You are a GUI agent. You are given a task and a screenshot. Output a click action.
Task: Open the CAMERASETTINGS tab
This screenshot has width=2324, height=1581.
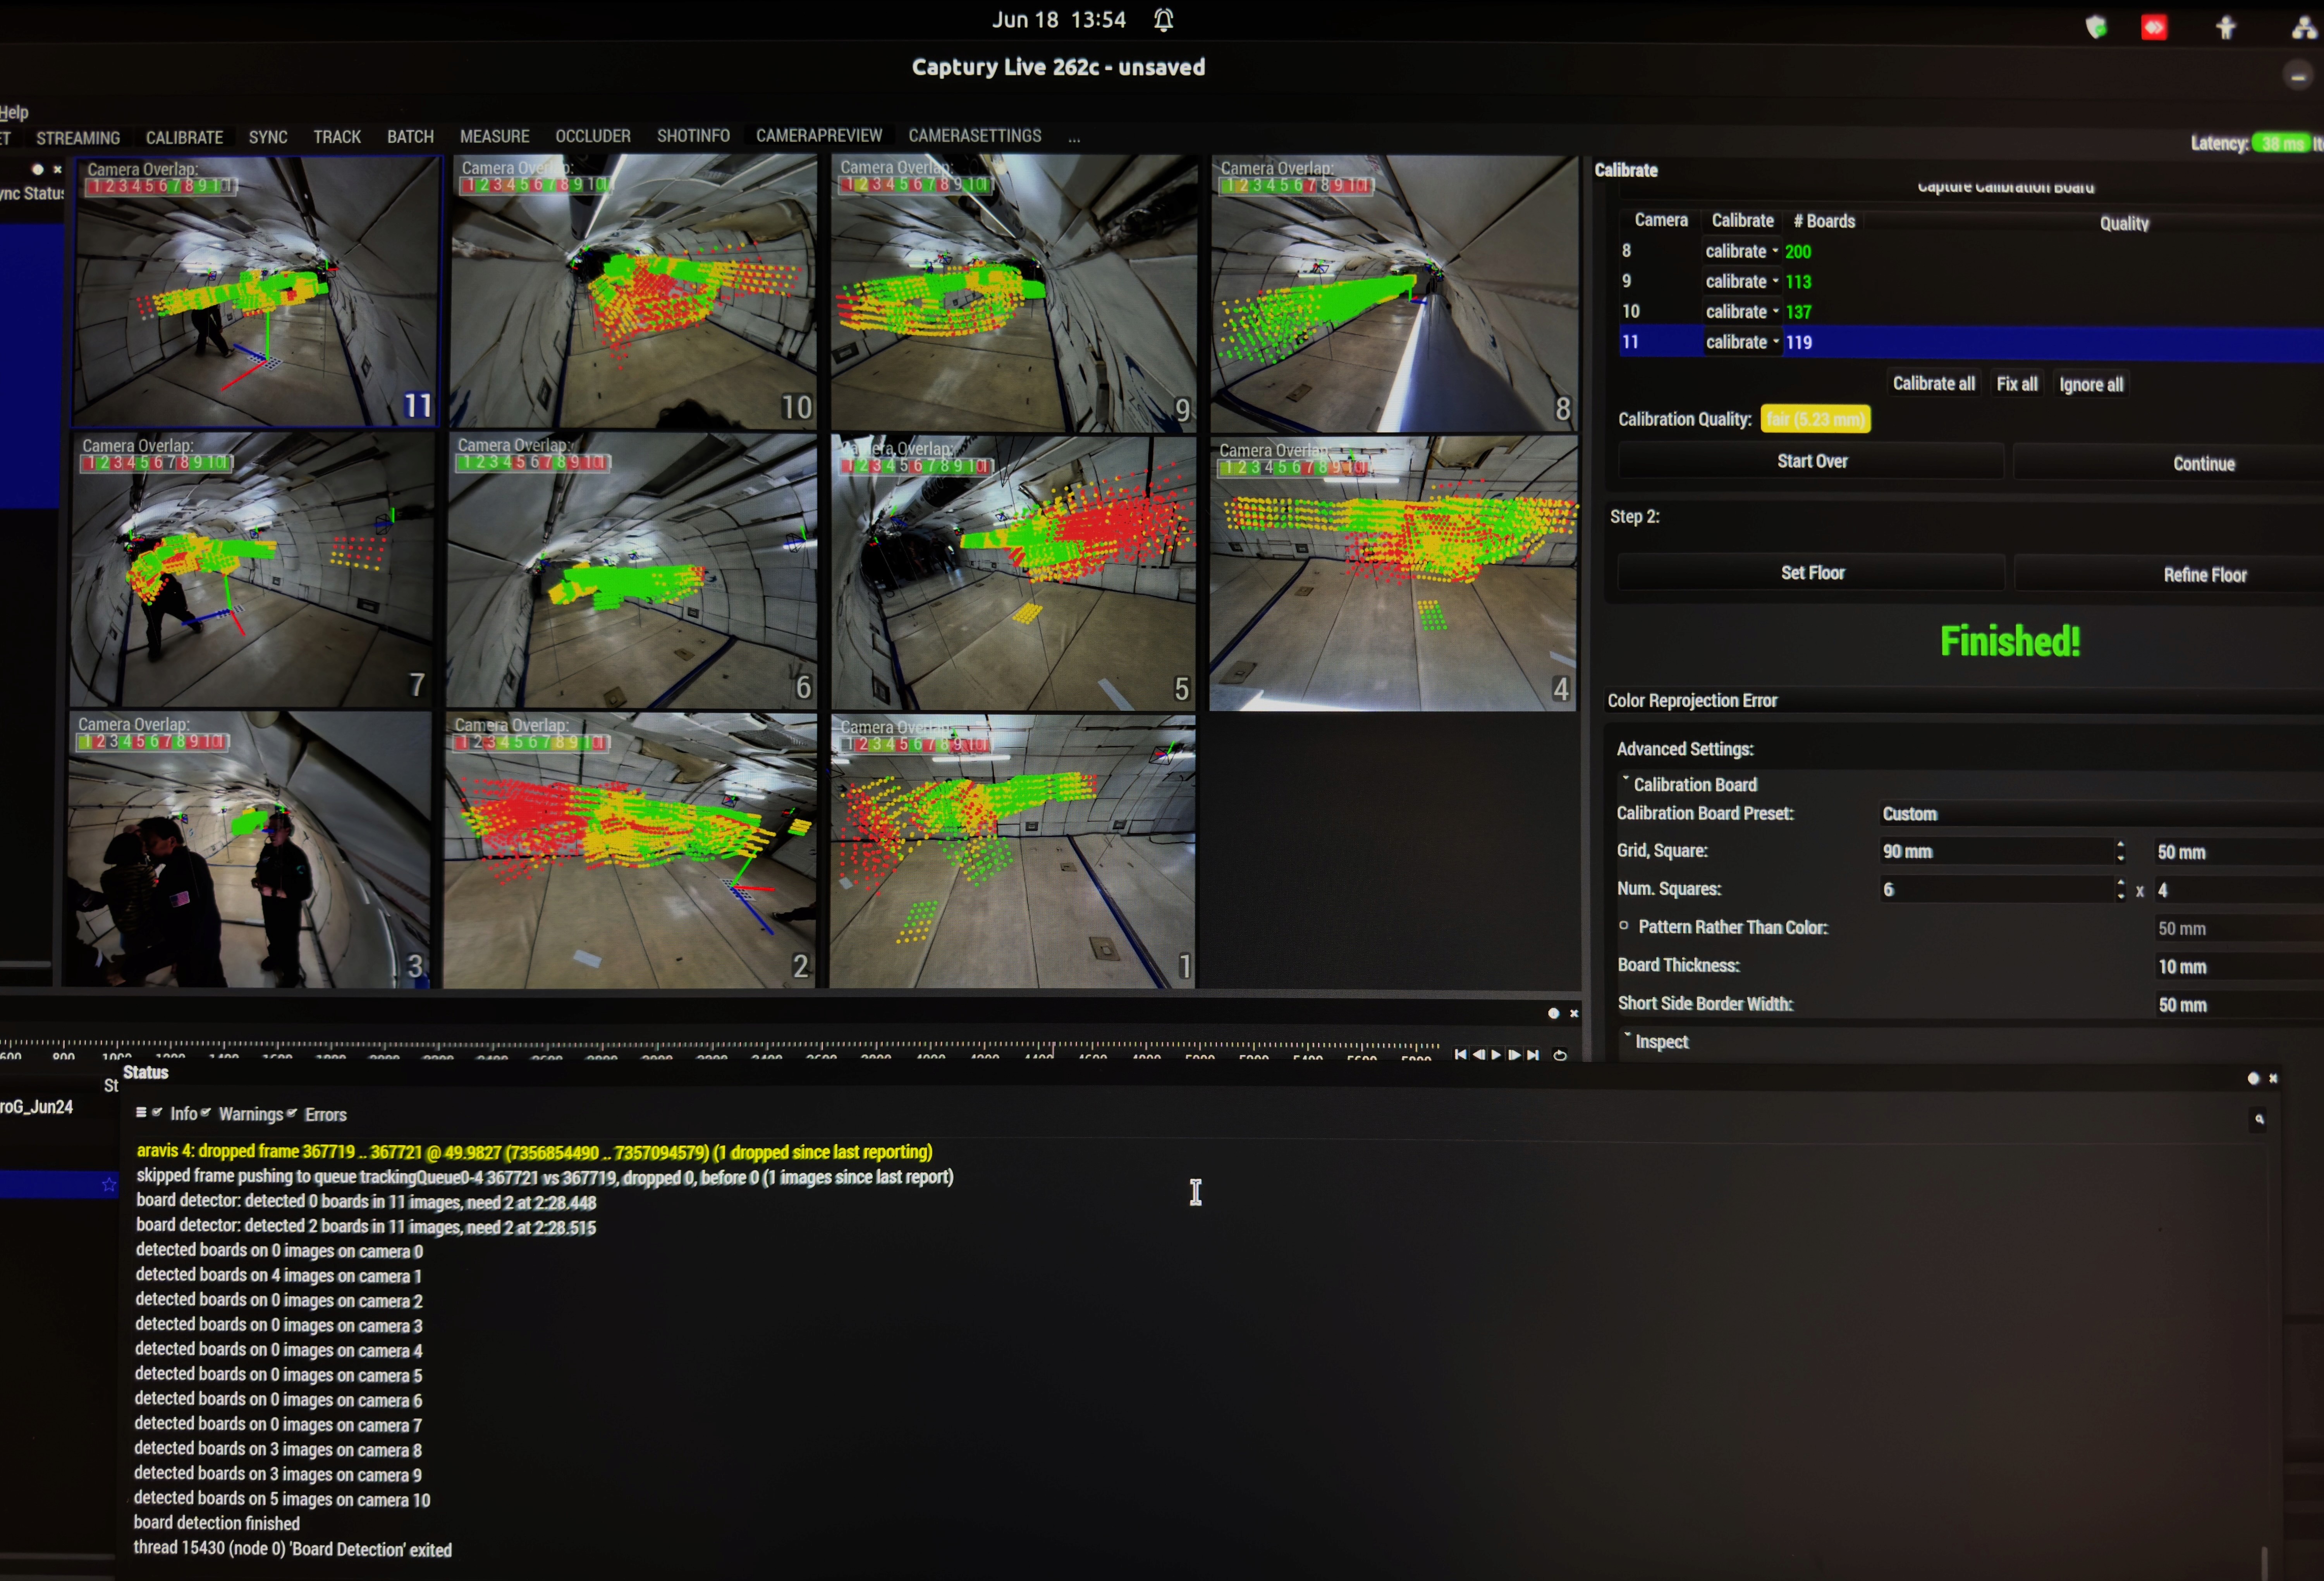[974, 136]
